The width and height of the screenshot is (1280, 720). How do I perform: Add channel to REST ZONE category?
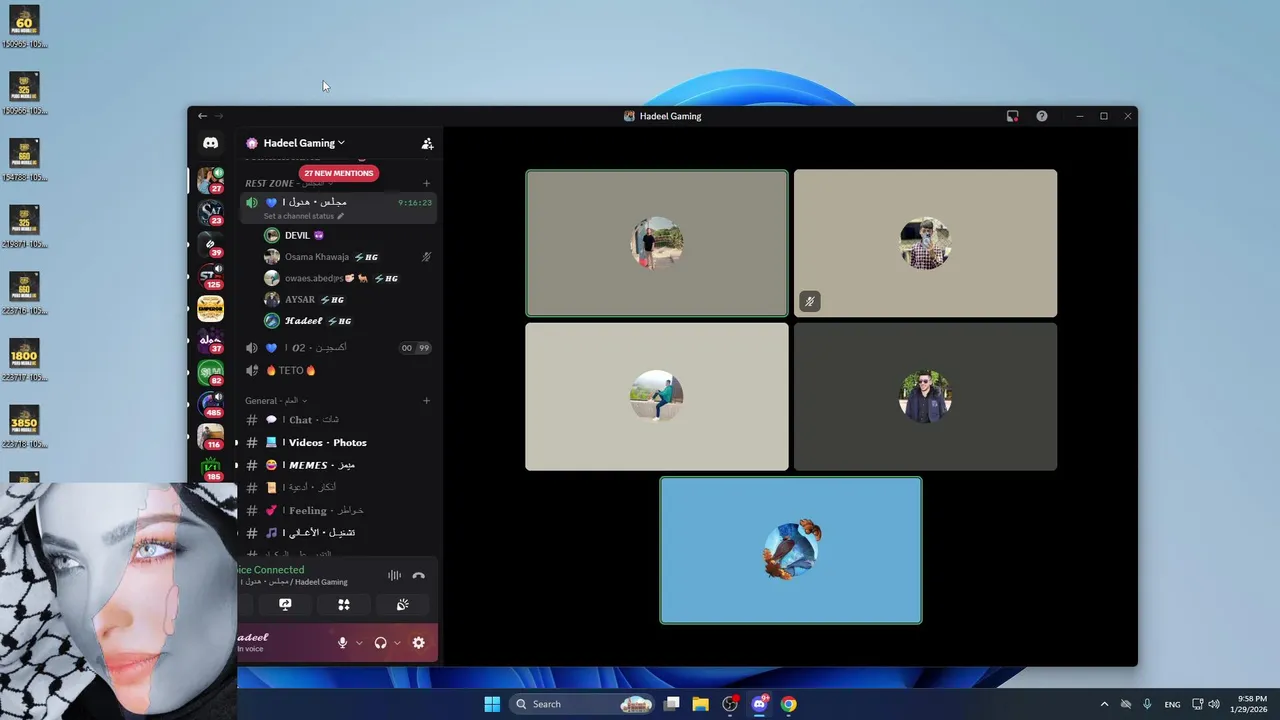(x=426, y=183)
